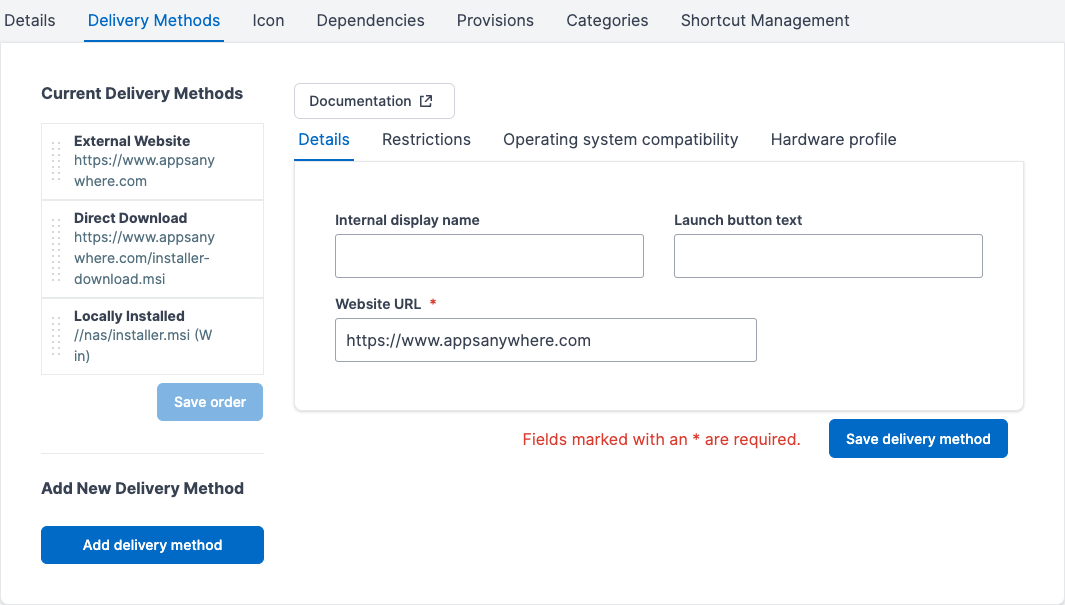Switch to Shortcut Management tab

[765, 20]
